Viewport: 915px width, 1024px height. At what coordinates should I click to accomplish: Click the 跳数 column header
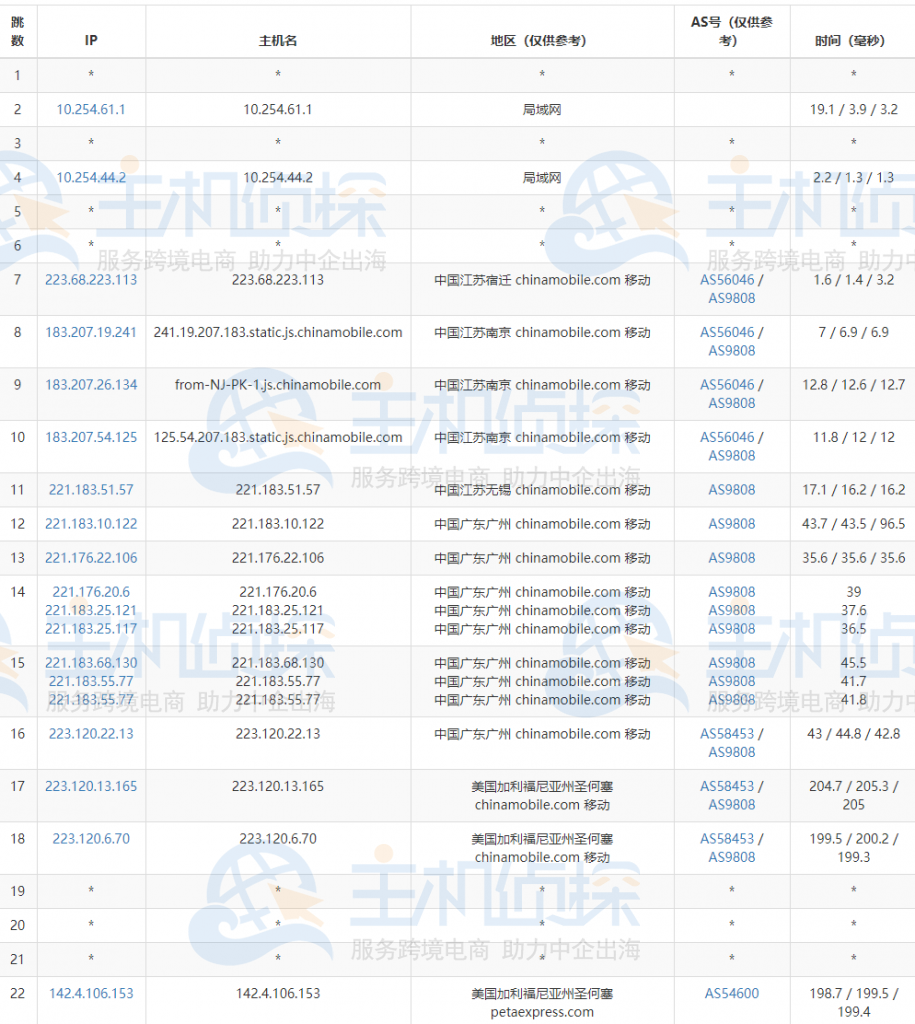18,31
